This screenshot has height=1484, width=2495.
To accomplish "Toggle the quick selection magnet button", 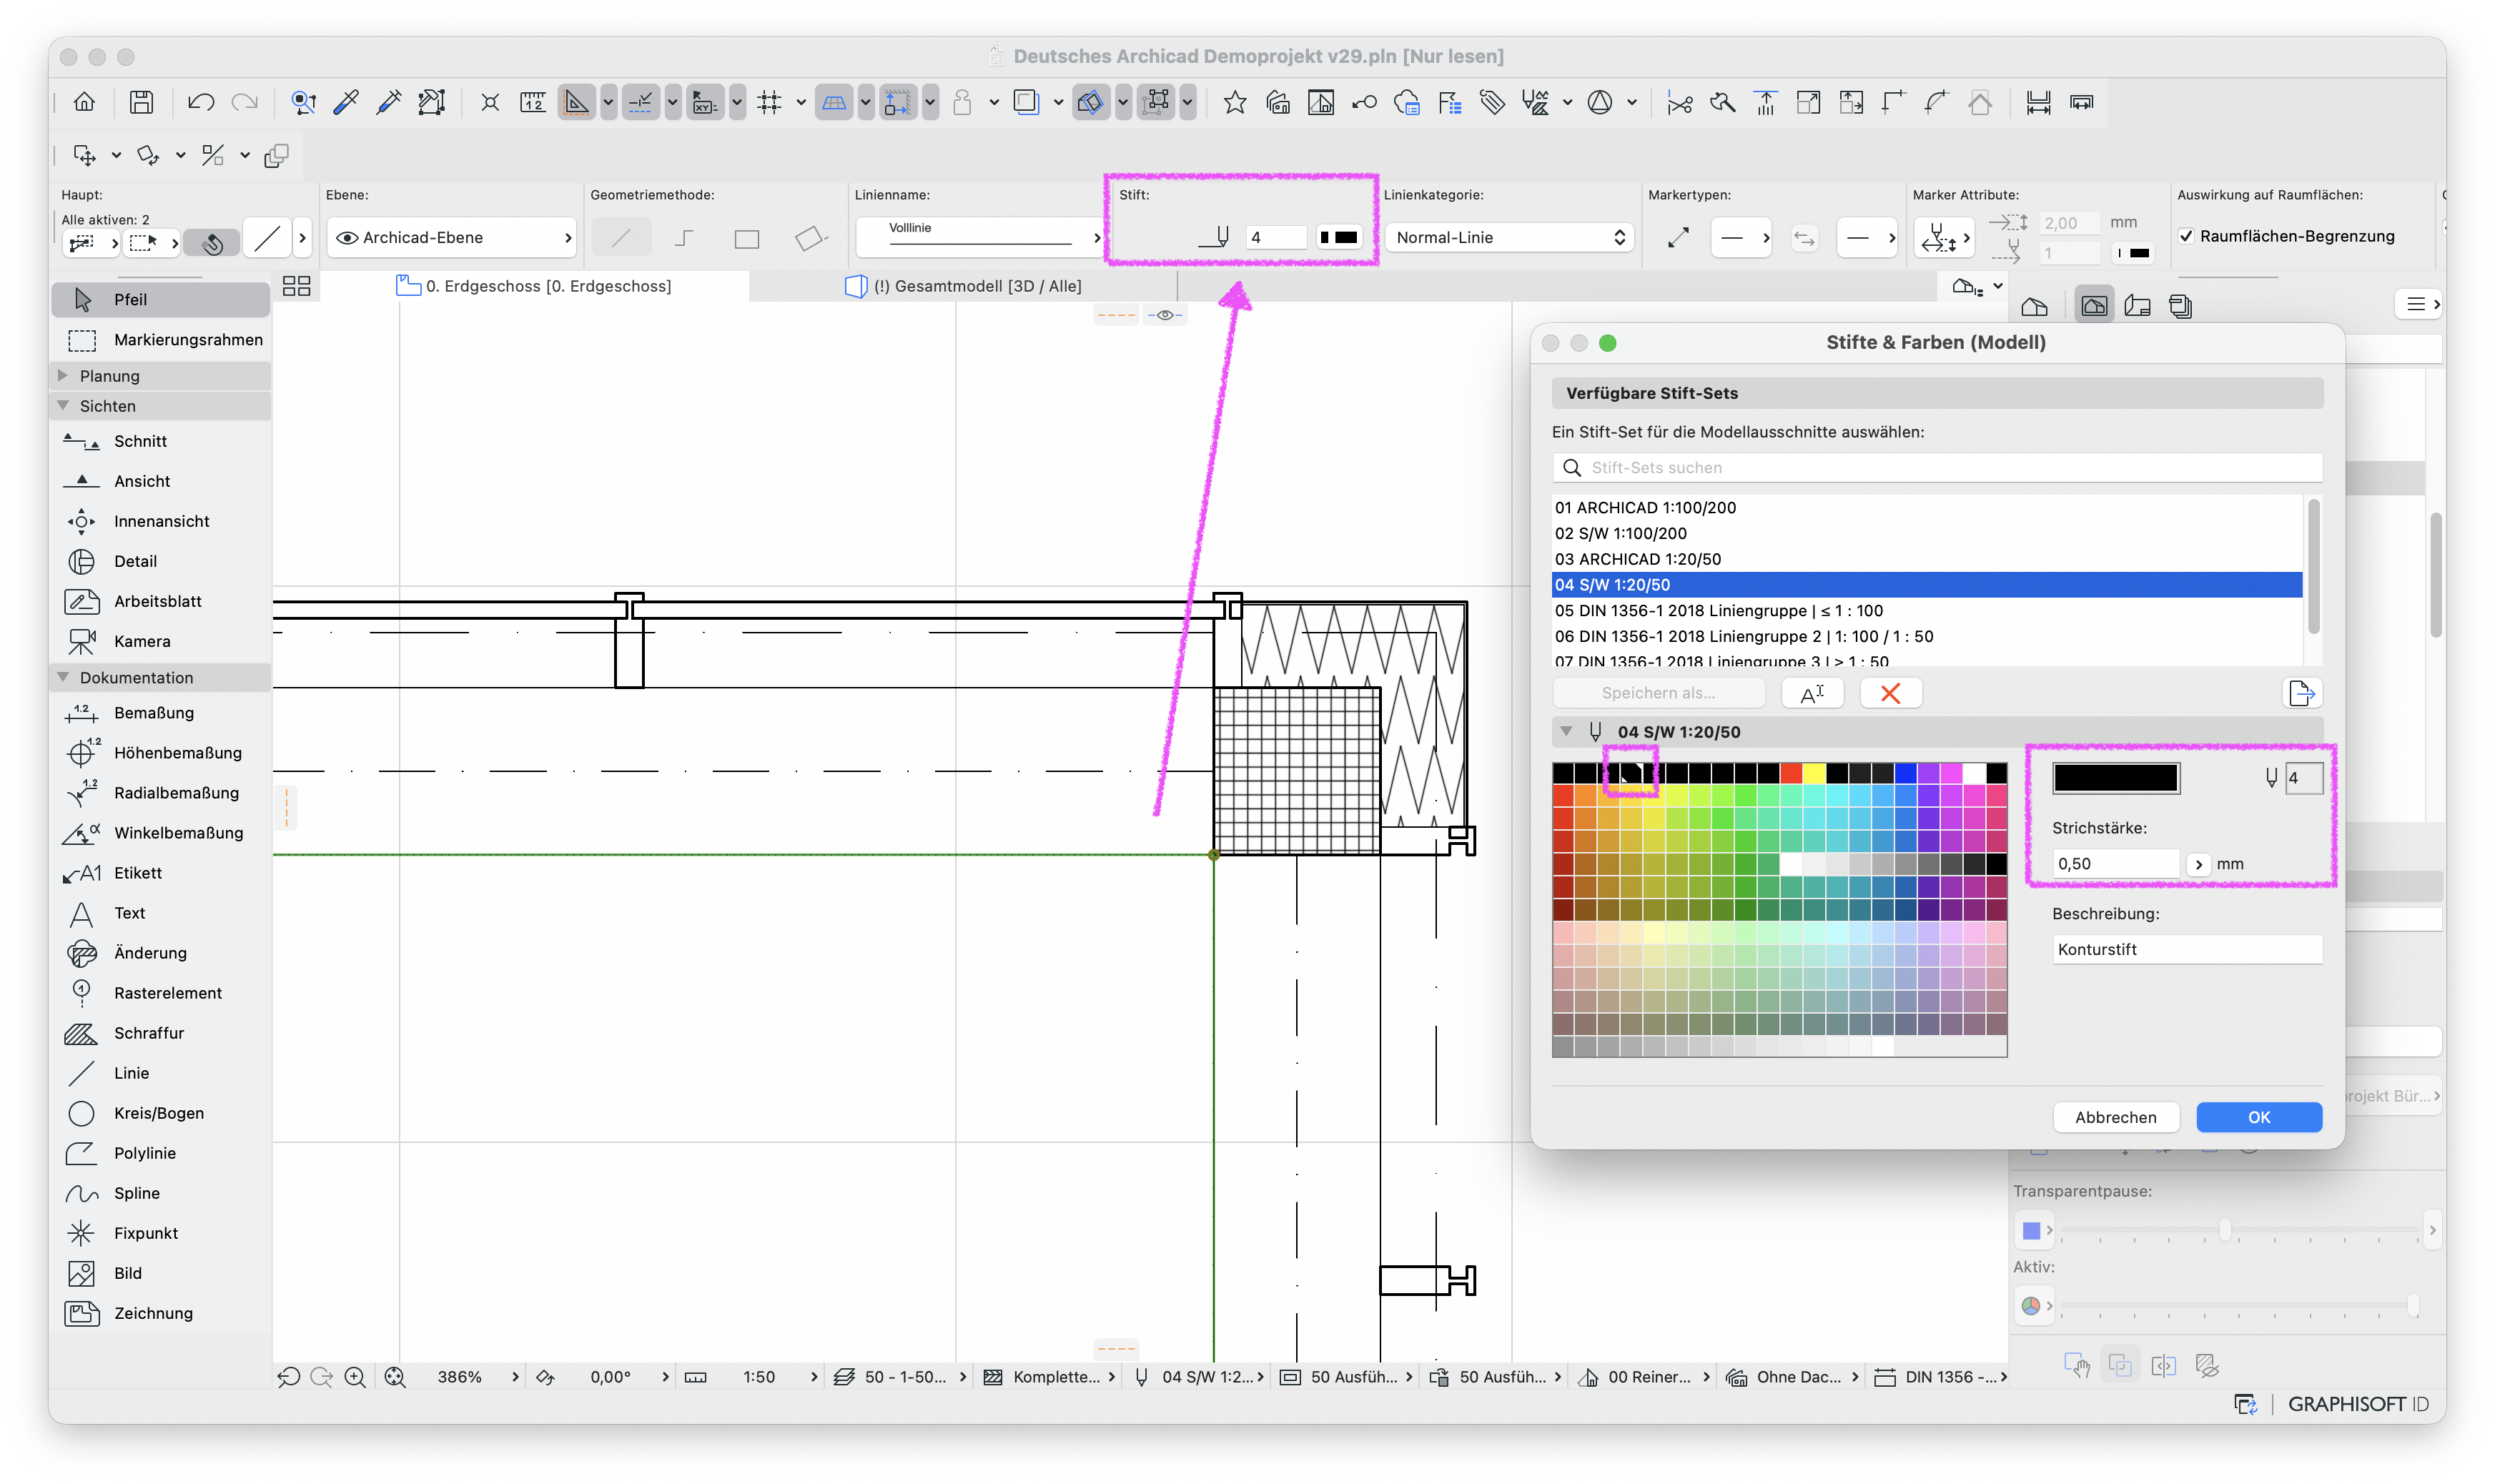I will (x=212, y=242).
